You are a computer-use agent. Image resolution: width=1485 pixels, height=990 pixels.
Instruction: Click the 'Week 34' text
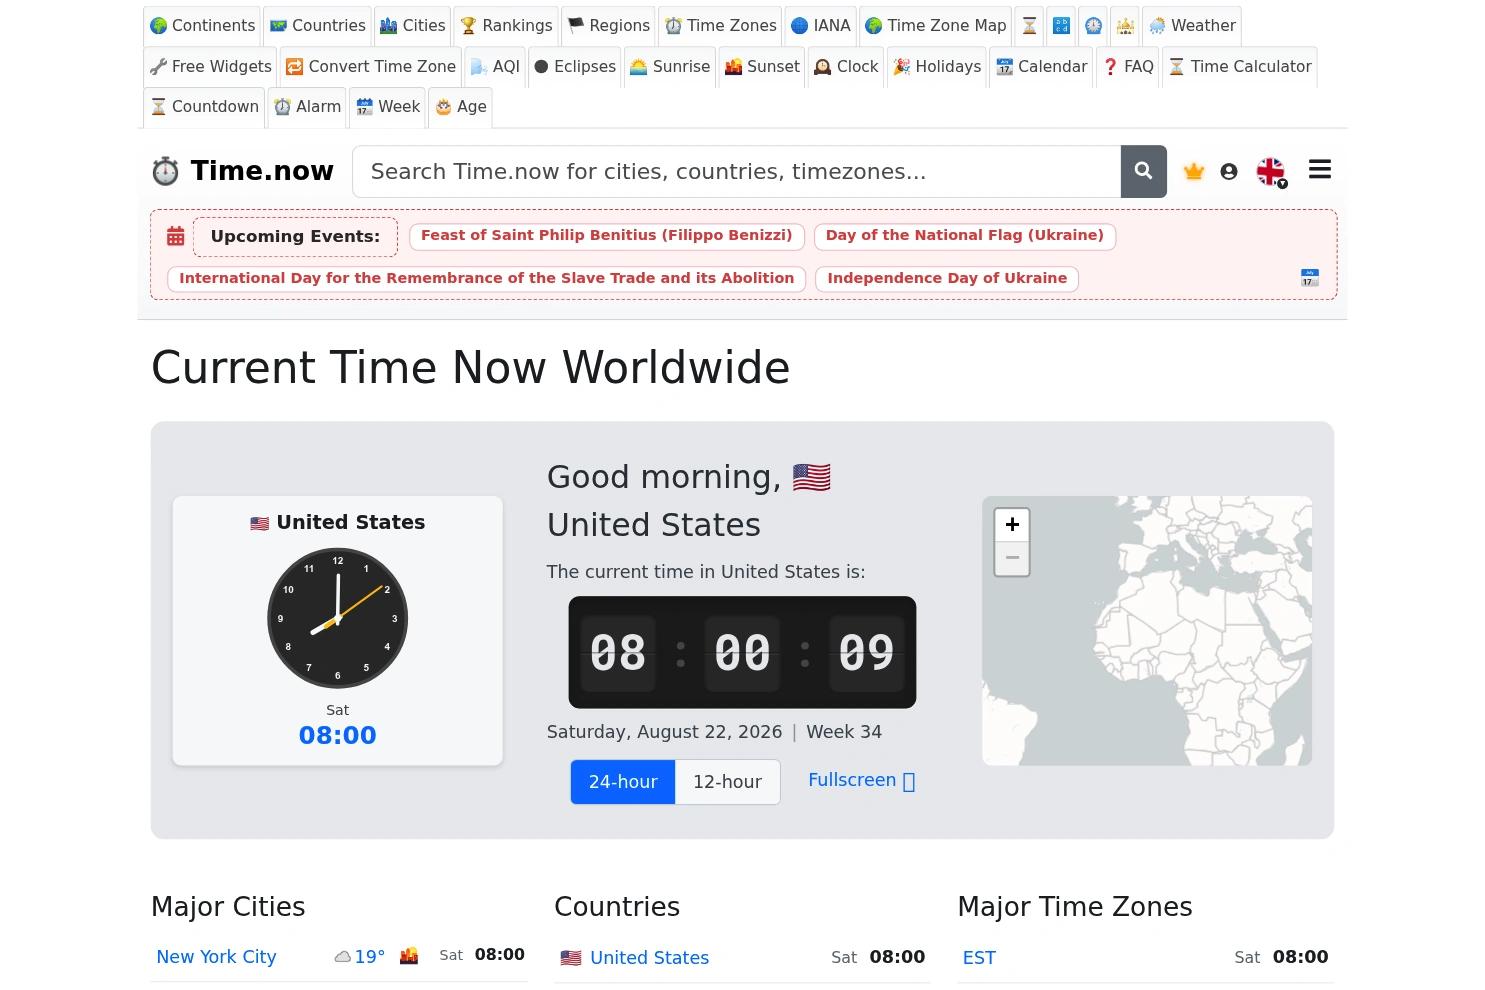844,732
